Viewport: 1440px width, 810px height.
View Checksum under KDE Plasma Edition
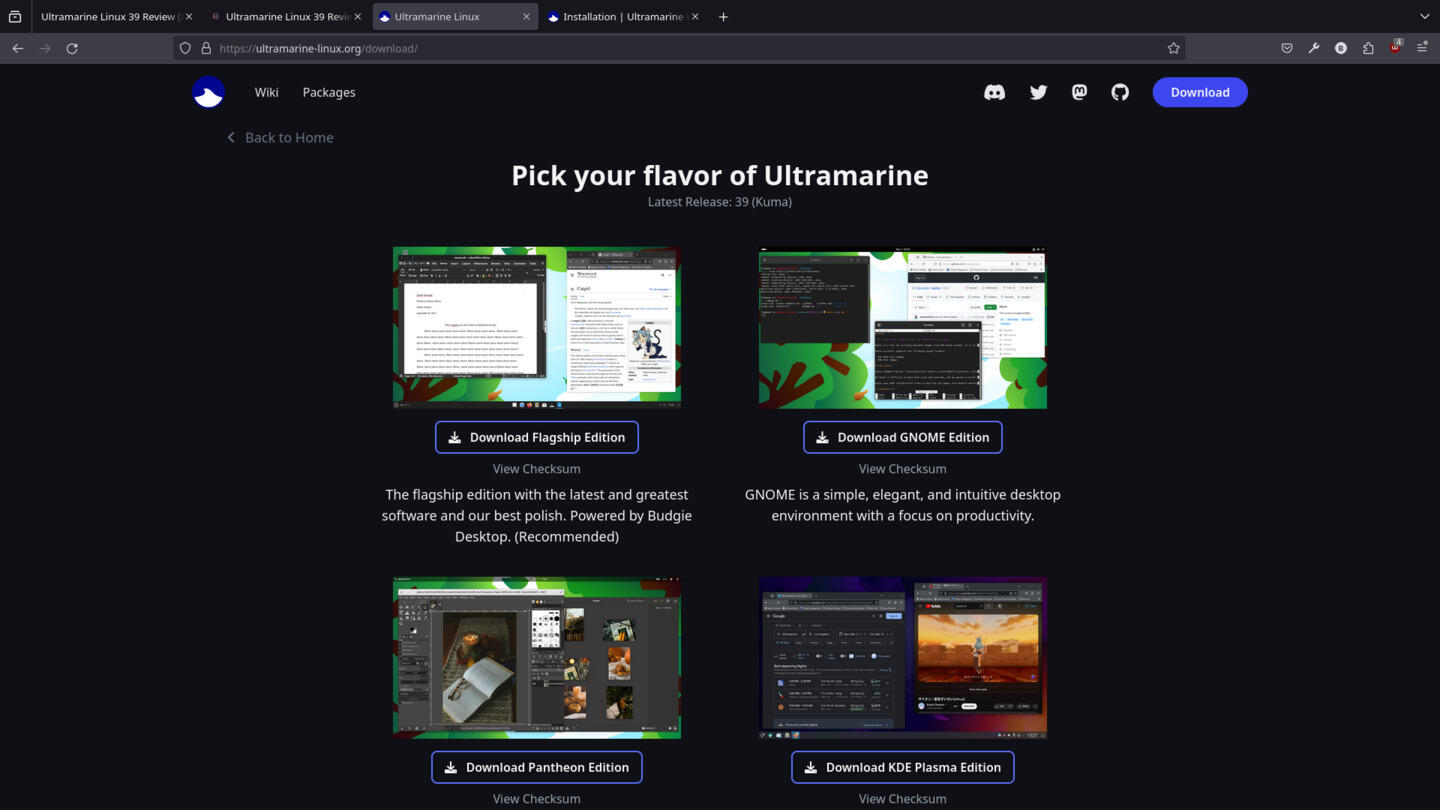[x=903, y=799]
